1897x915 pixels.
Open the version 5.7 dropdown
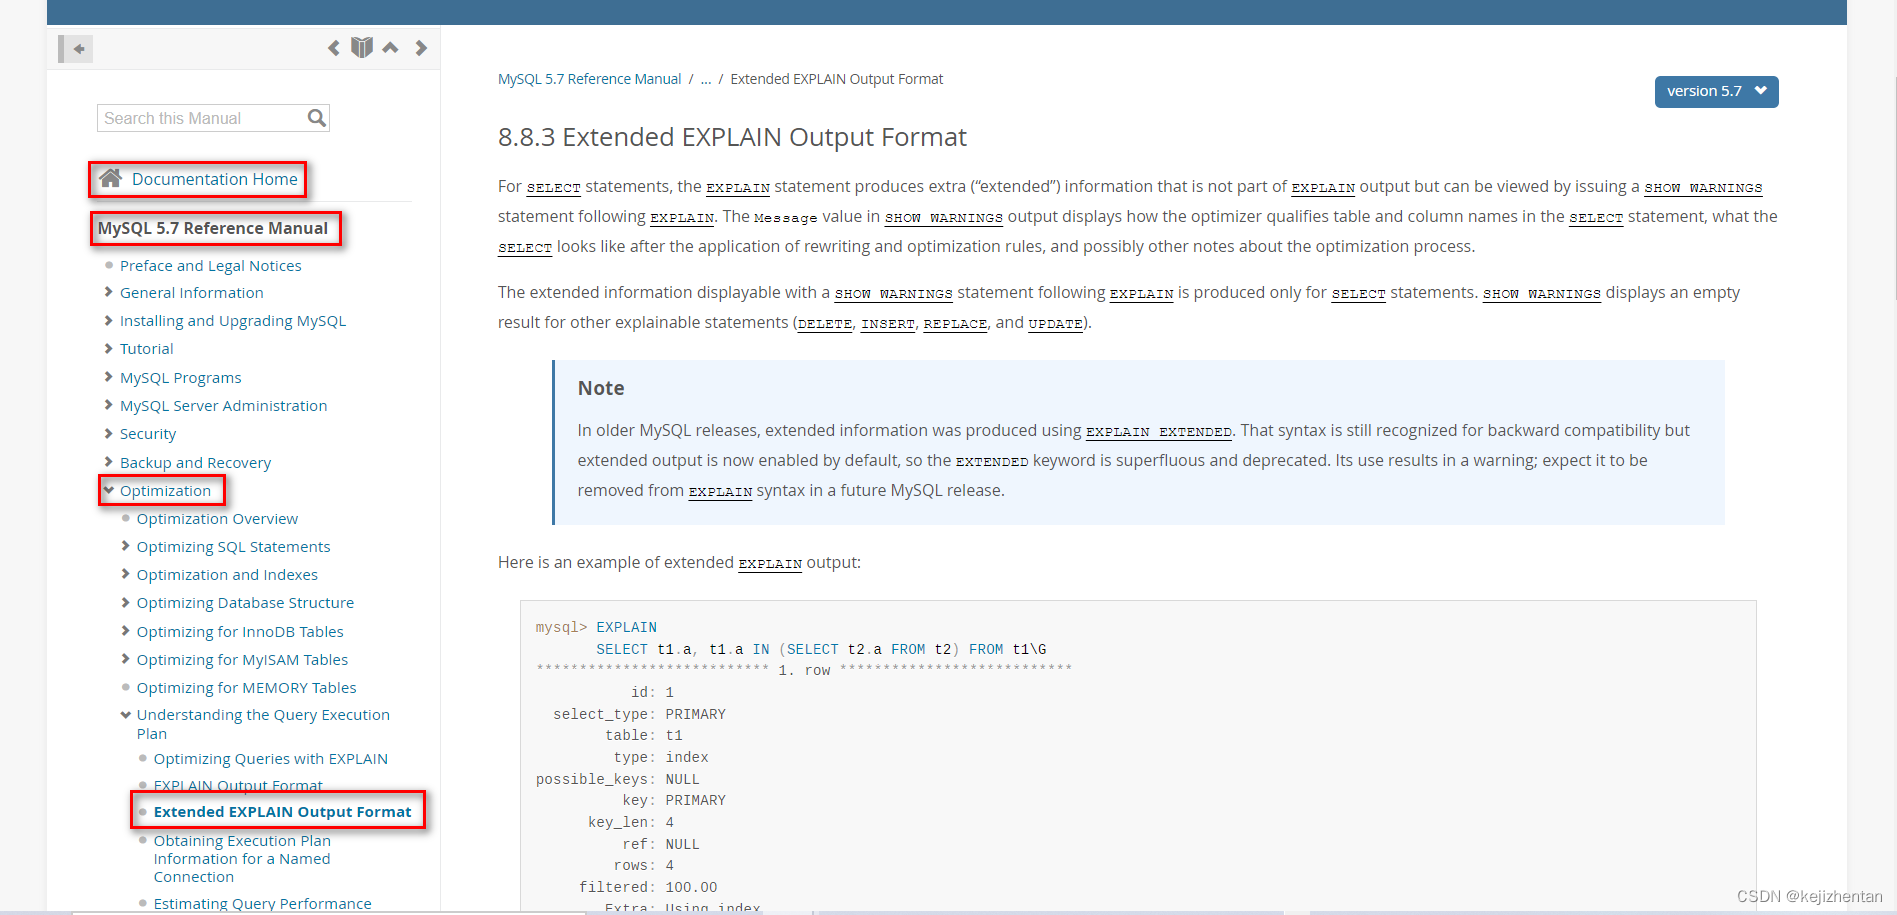(1716, 91)
